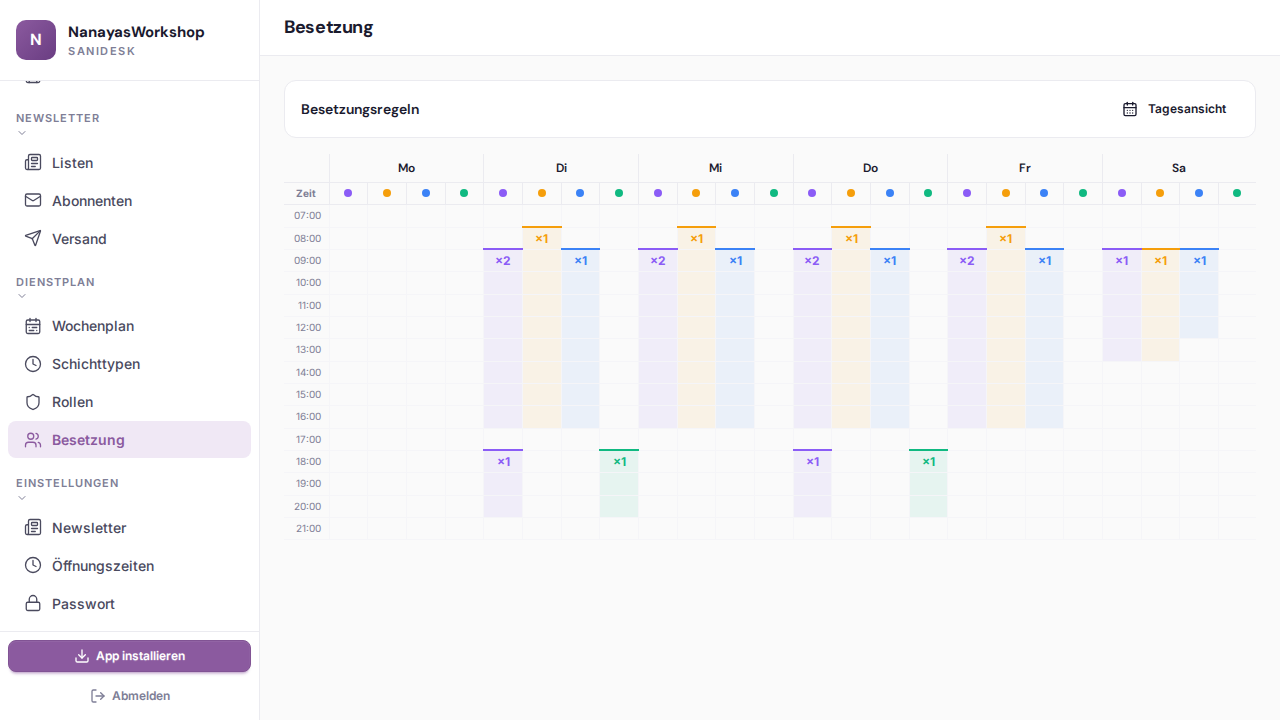Click the Listen newsletter icon
The width and height of the screenshot is (1280, 720).
pos(33,163)
